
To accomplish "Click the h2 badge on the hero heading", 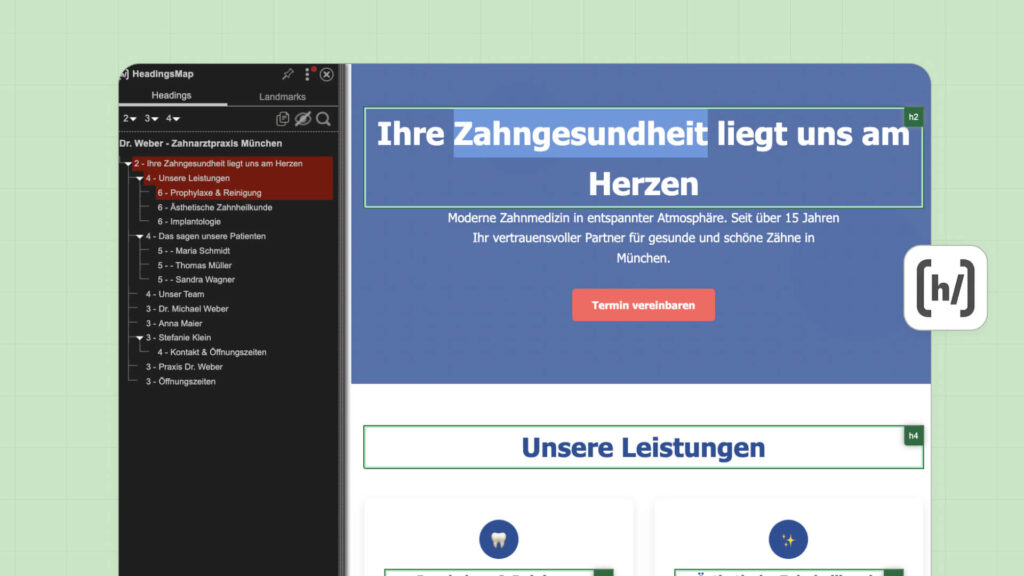I will click(x=913, y=118).
